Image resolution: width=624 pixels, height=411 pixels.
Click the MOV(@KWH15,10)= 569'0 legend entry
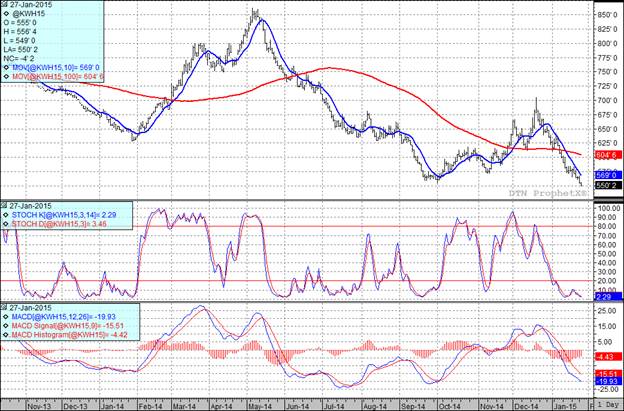[55, 67]
